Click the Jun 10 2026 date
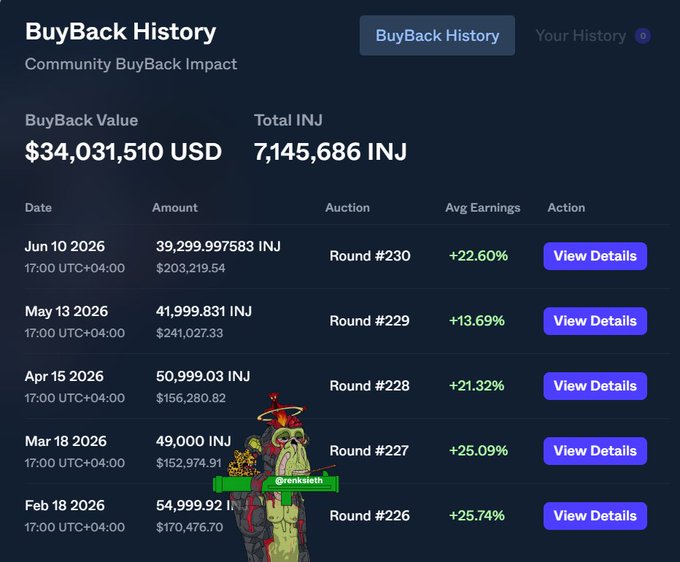This screenshot has width=680, height=562. 65,246
